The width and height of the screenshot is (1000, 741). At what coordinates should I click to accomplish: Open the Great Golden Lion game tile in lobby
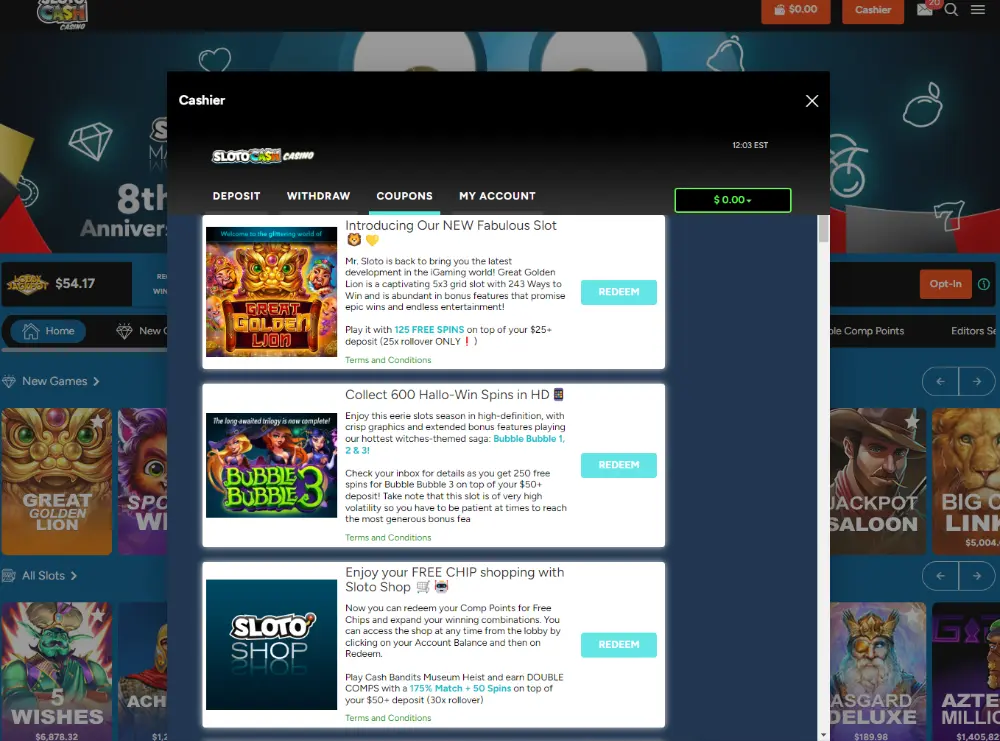(57, 481)
